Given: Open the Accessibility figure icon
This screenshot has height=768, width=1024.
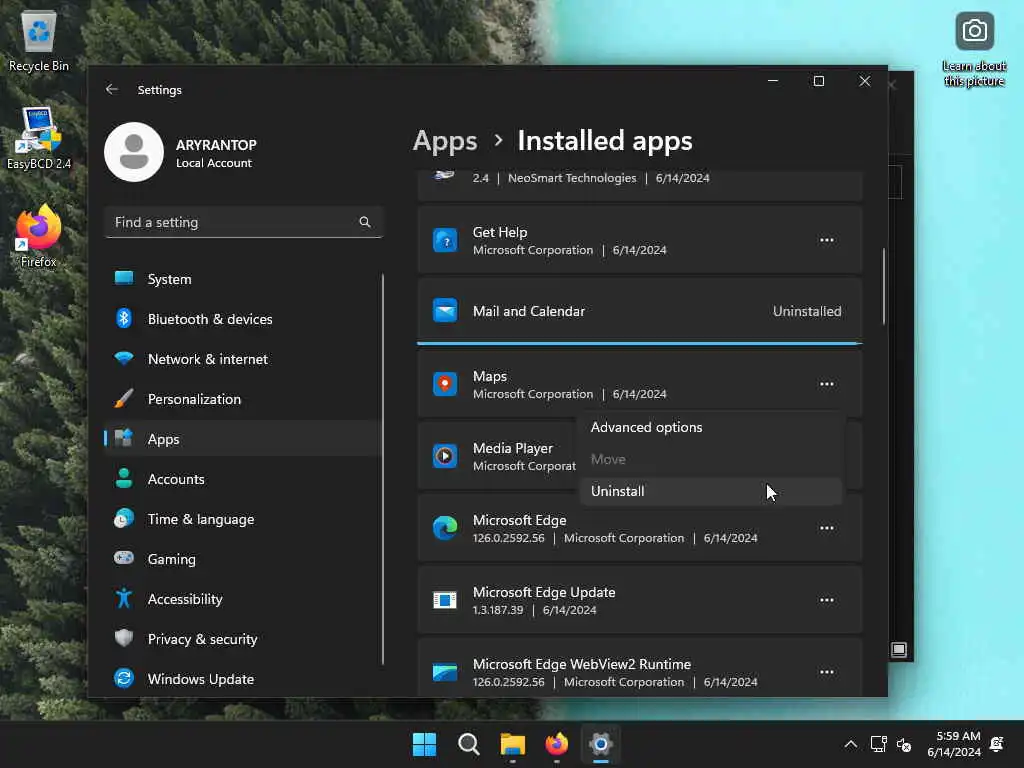Looking at the screenshot, I should 123,598.
